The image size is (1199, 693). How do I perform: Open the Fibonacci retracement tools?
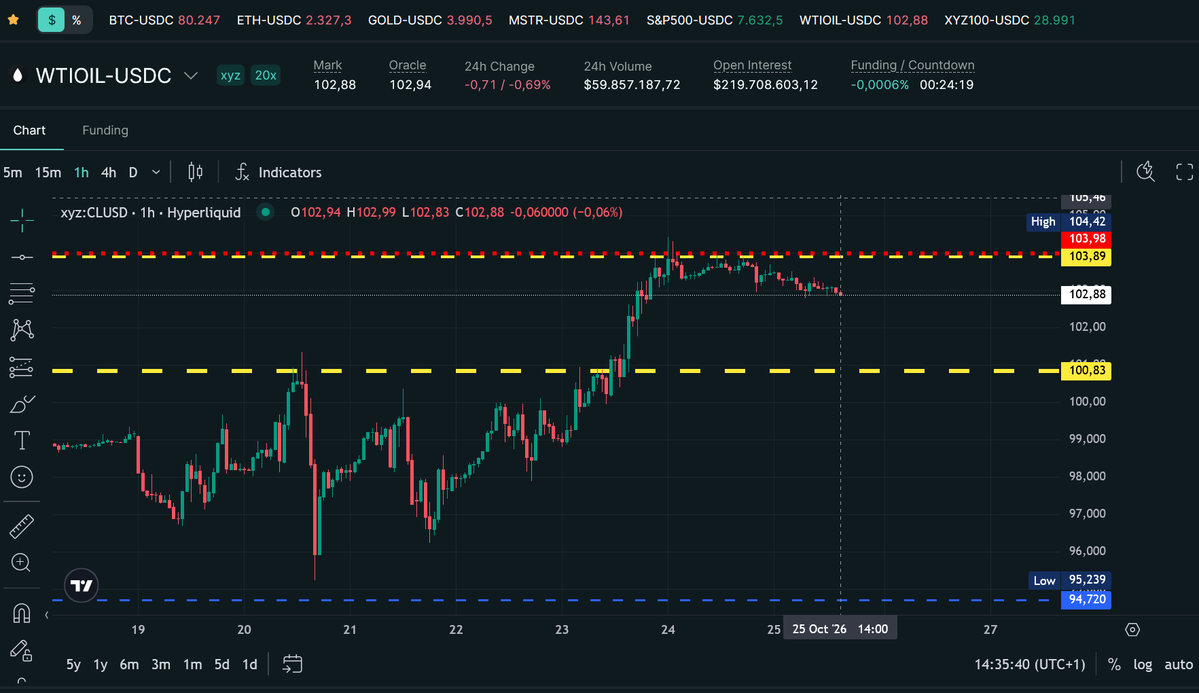[x=21, y=293]
